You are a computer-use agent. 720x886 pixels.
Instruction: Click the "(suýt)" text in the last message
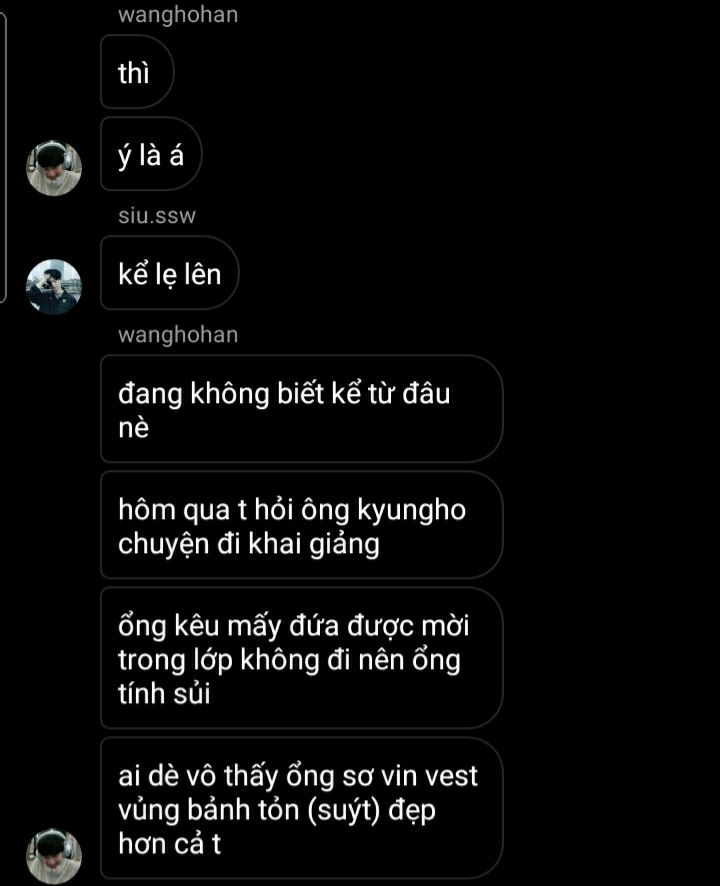352,810
